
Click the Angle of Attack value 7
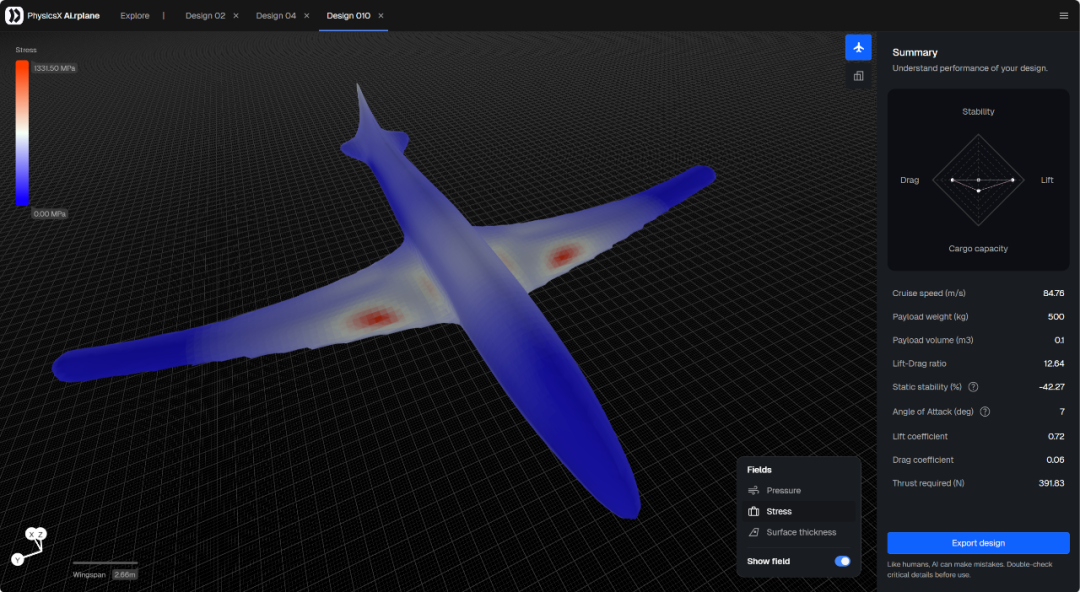tap(1062, 412)
